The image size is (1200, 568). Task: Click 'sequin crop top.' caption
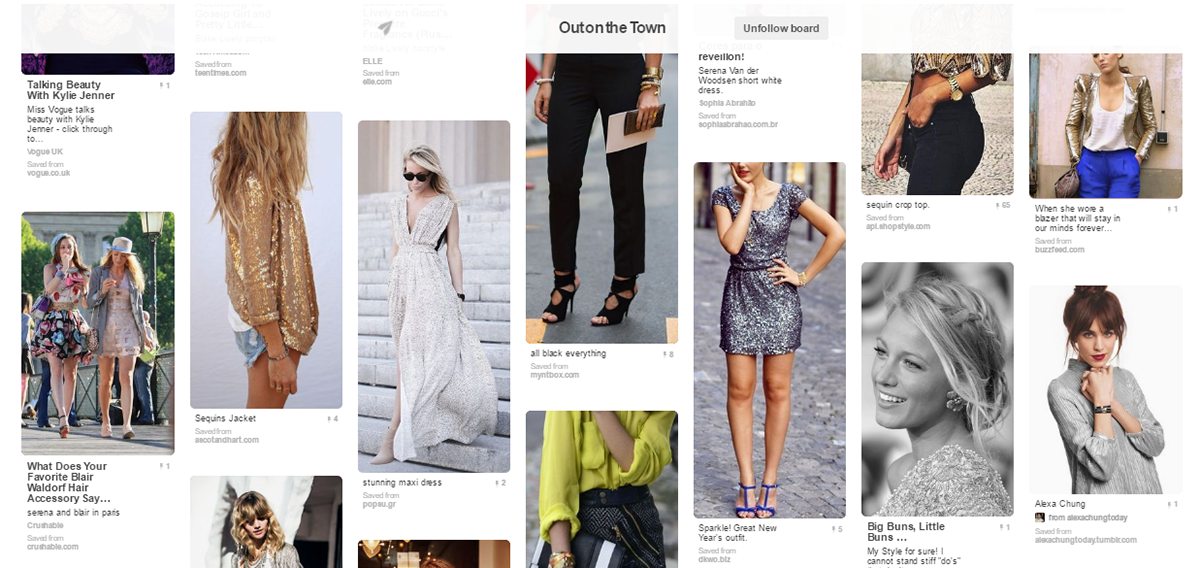pyautogui.click(x=898, y=205)
